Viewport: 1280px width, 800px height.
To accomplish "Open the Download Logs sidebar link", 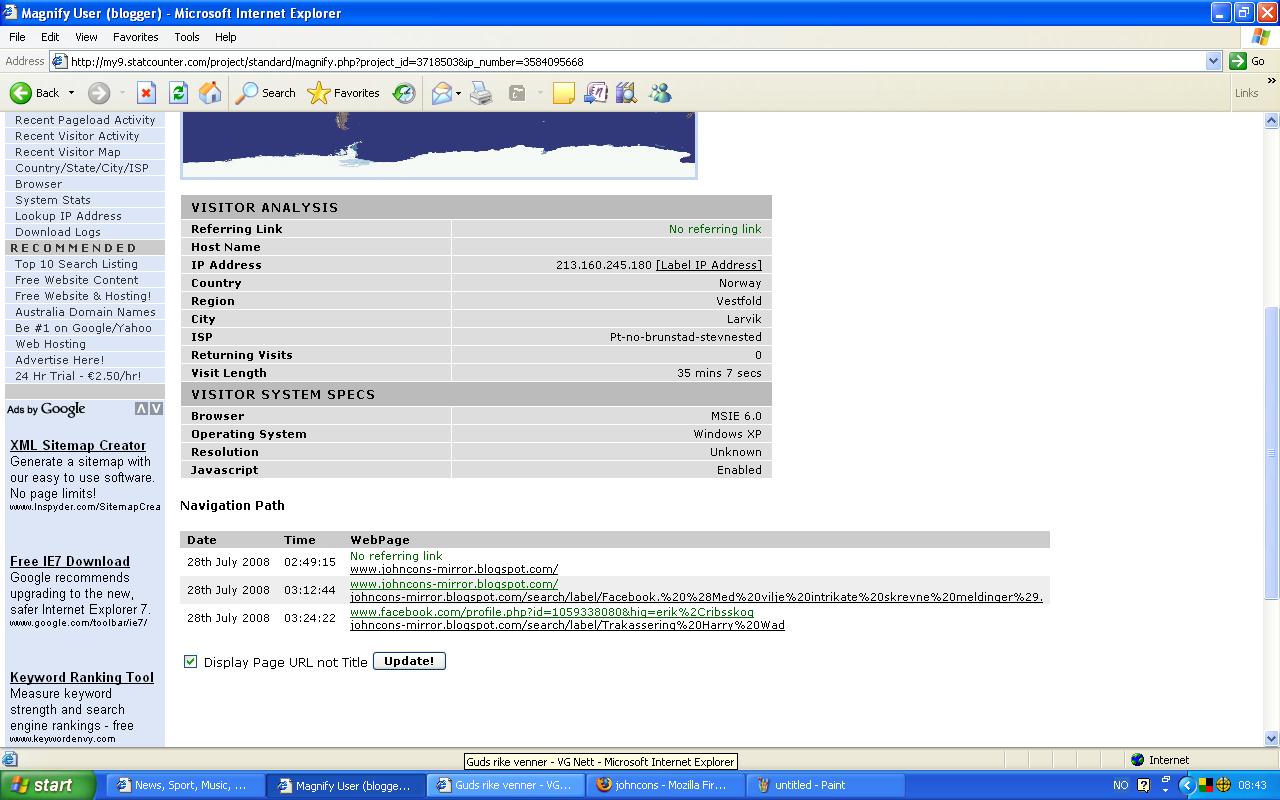I will 58,232.
